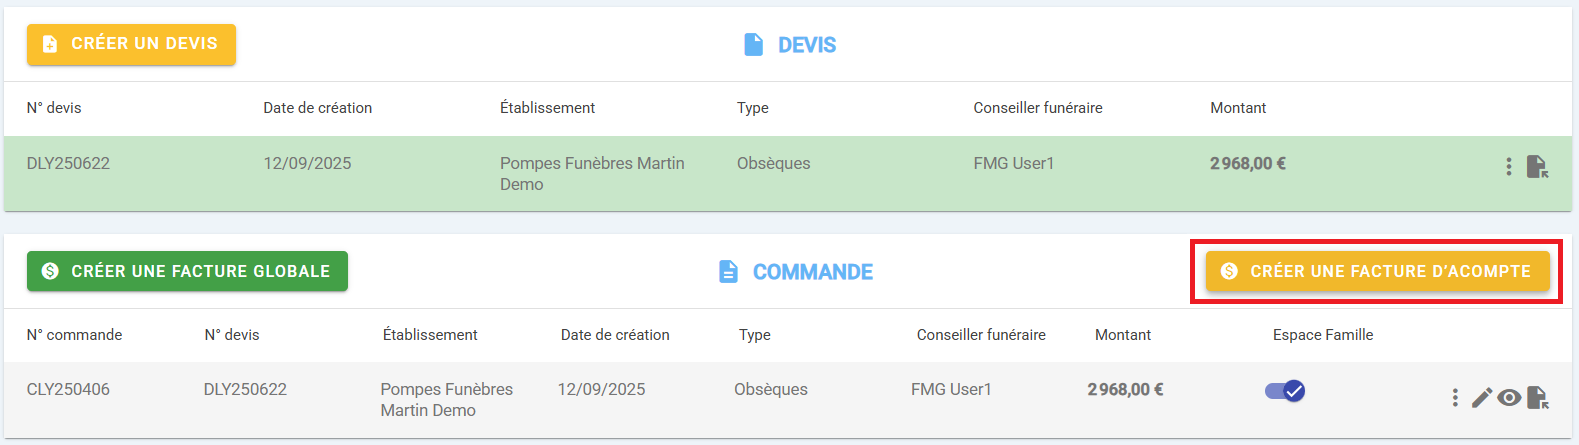Viewport: 1579px width, 445px height.
Task: Click the file icon beside the DEVIS title
Action: pyautogui.click(x=754, y=45)
